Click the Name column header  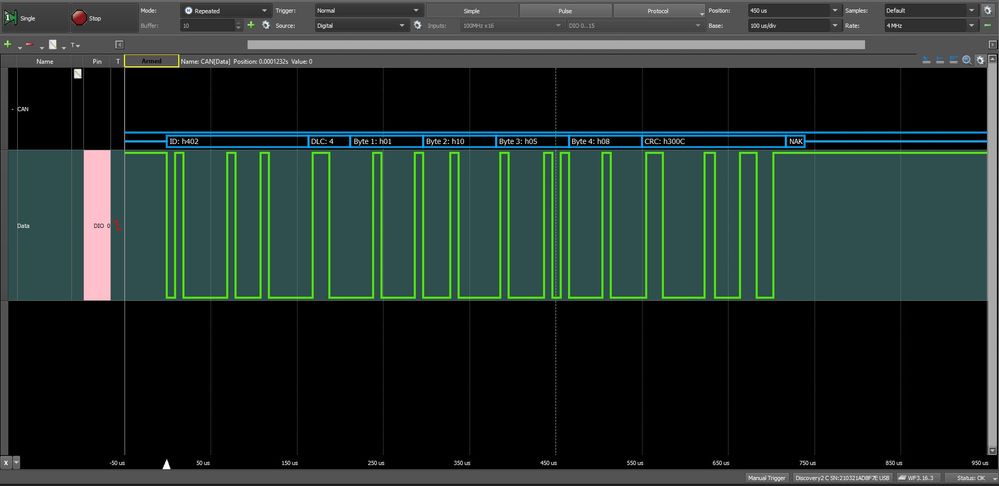pyautogui.click(x=45, y=62)
